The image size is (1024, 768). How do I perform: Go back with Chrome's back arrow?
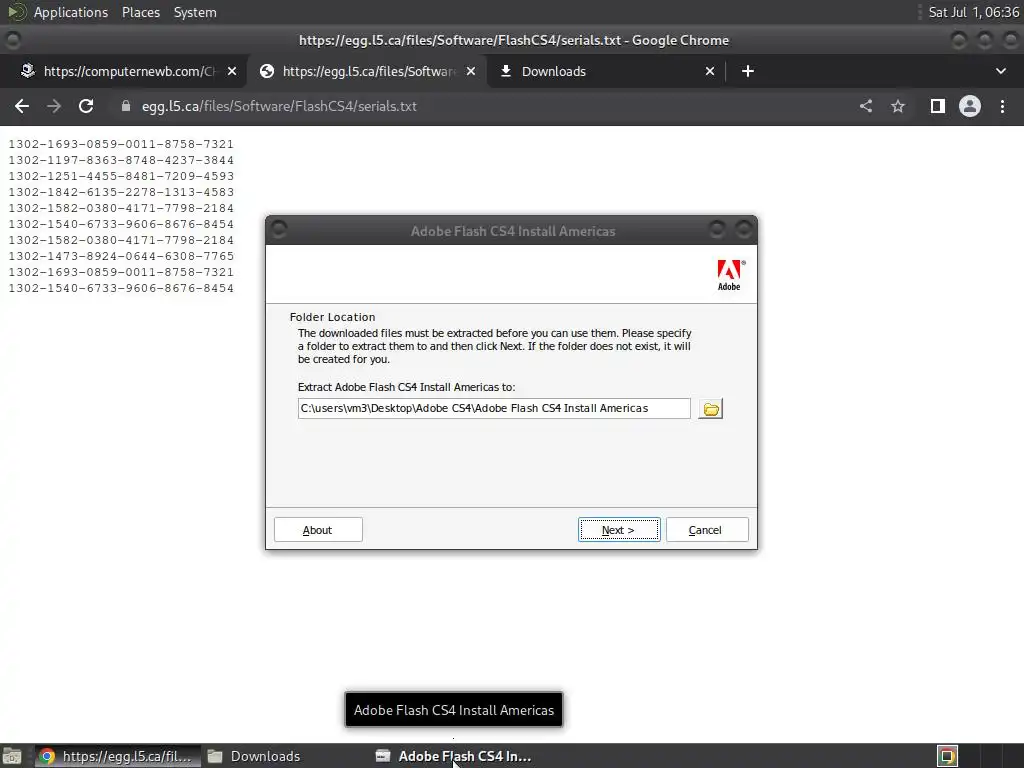pyautogui.click(x=22, y=106)
